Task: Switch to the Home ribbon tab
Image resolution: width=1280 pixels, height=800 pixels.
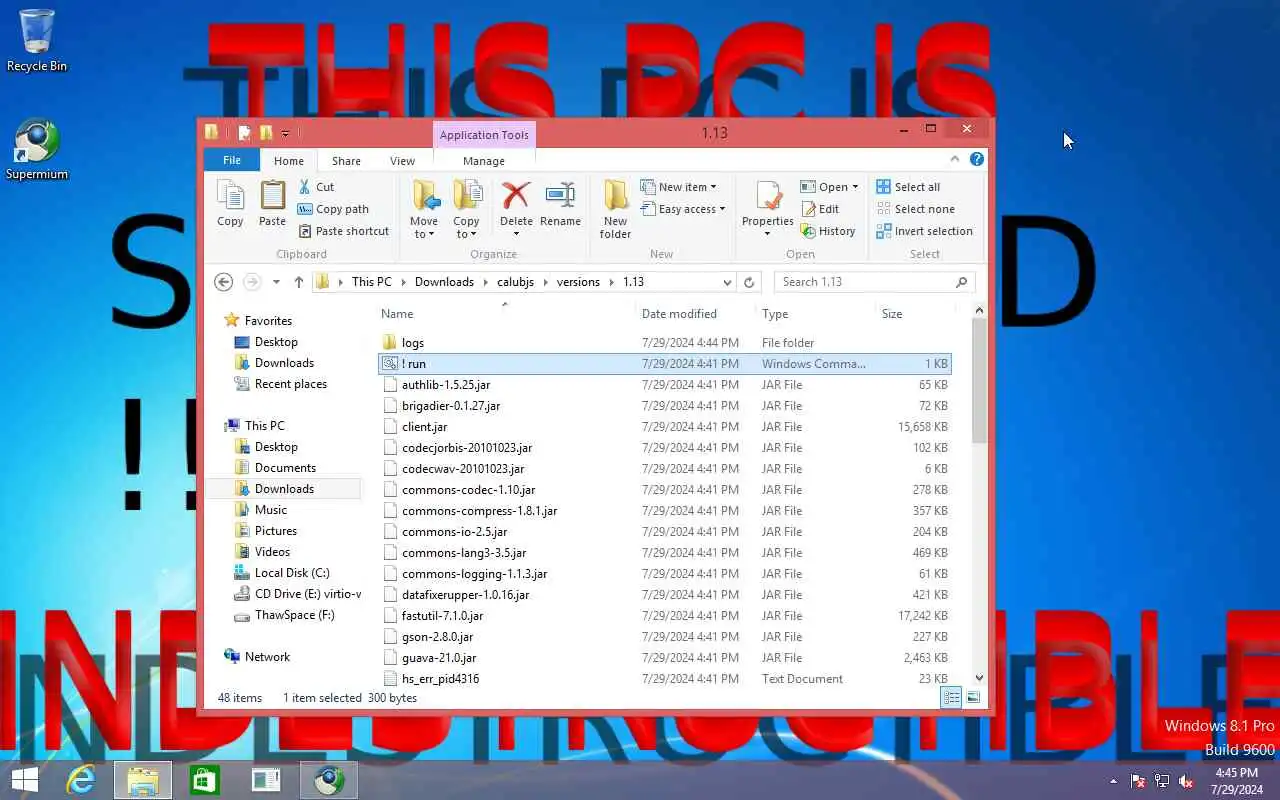Action: point(289,160)
